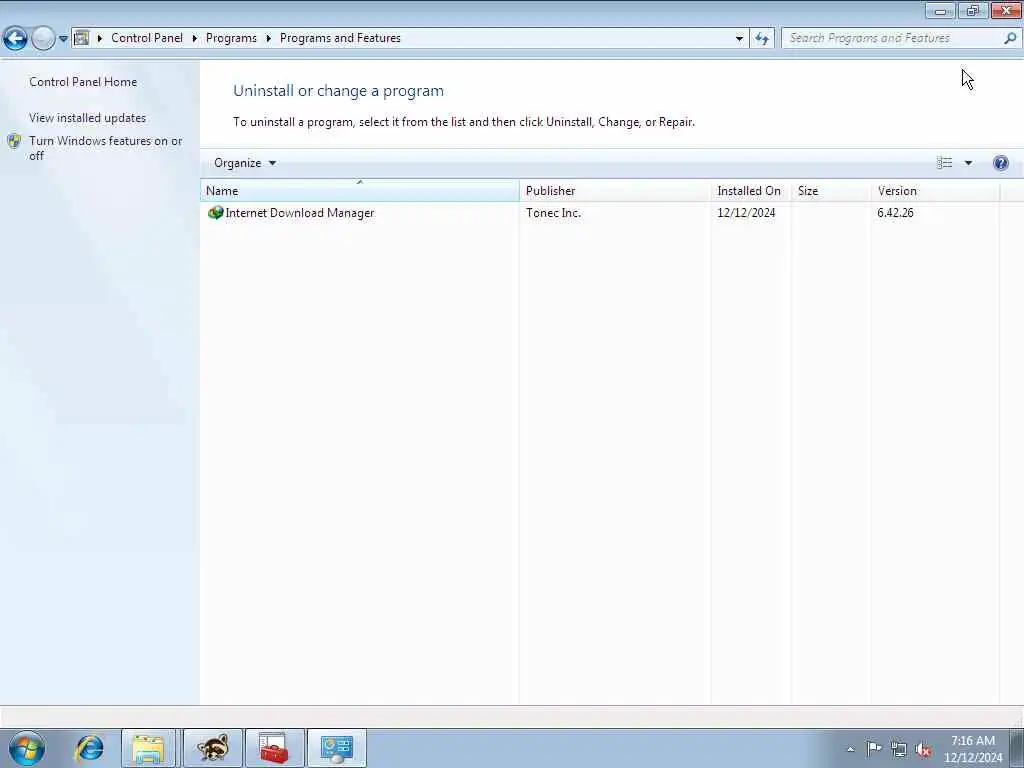Open the Windows Start menu
This screenshot has height=768, width=1024.
coord(27,748)
